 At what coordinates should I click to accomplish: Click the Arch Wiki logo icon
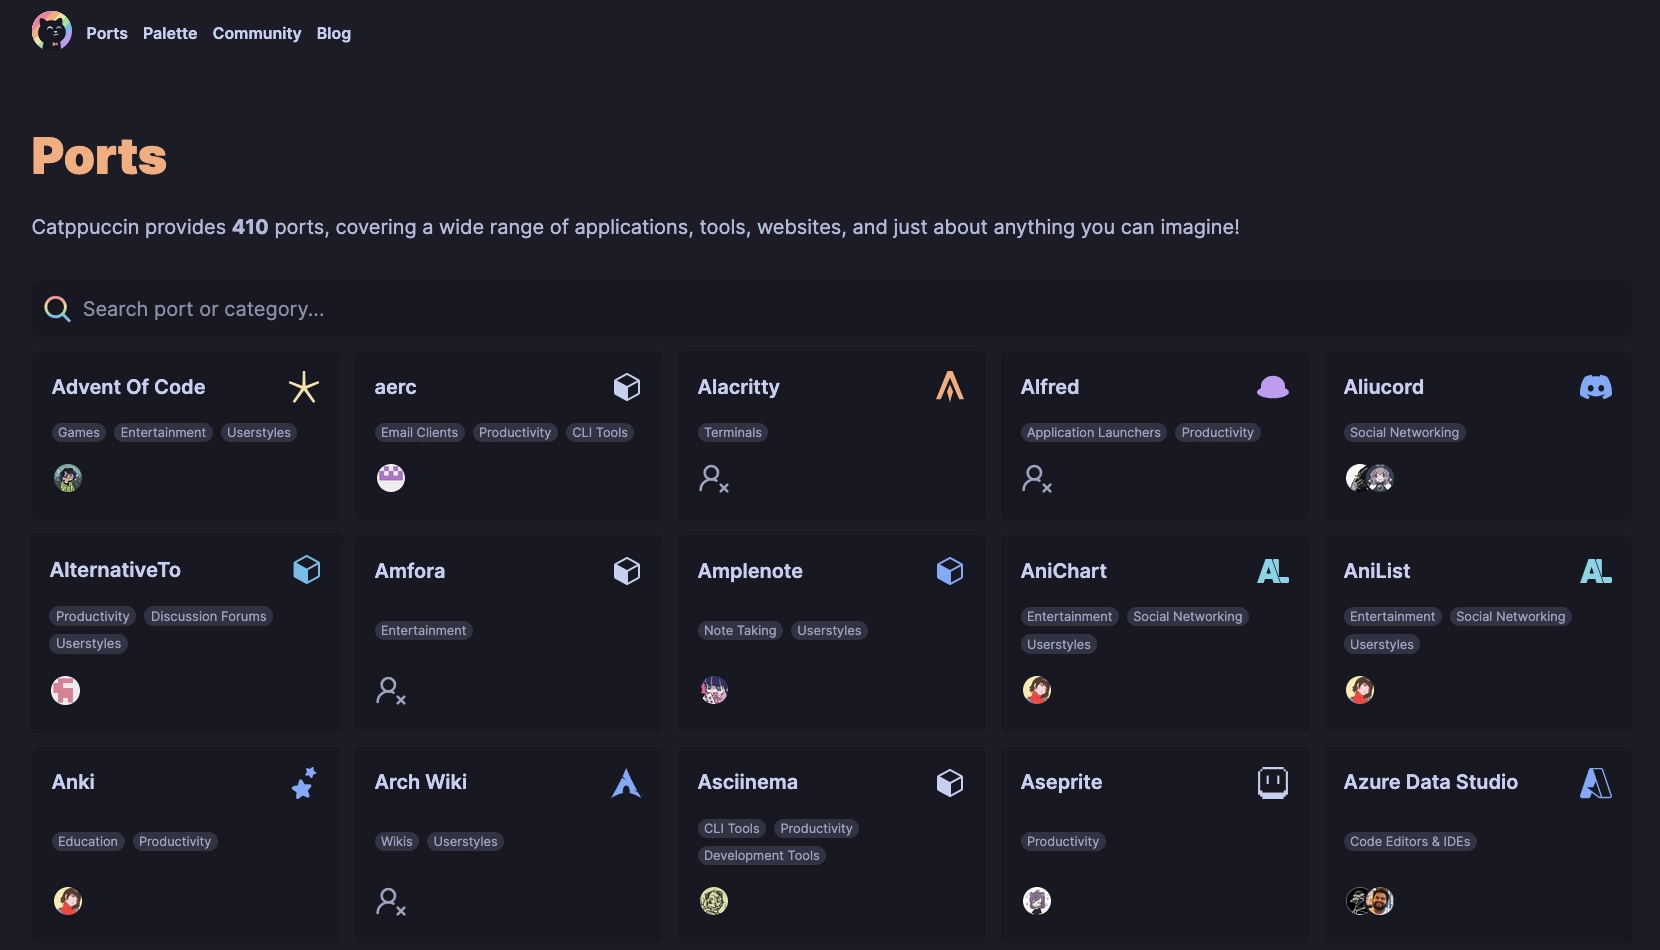click(627, 782)
